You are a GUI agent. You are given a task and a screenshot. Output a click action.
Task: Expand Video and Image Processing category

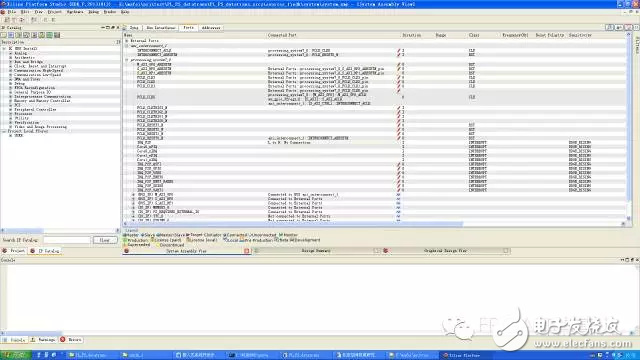(10, 127)
